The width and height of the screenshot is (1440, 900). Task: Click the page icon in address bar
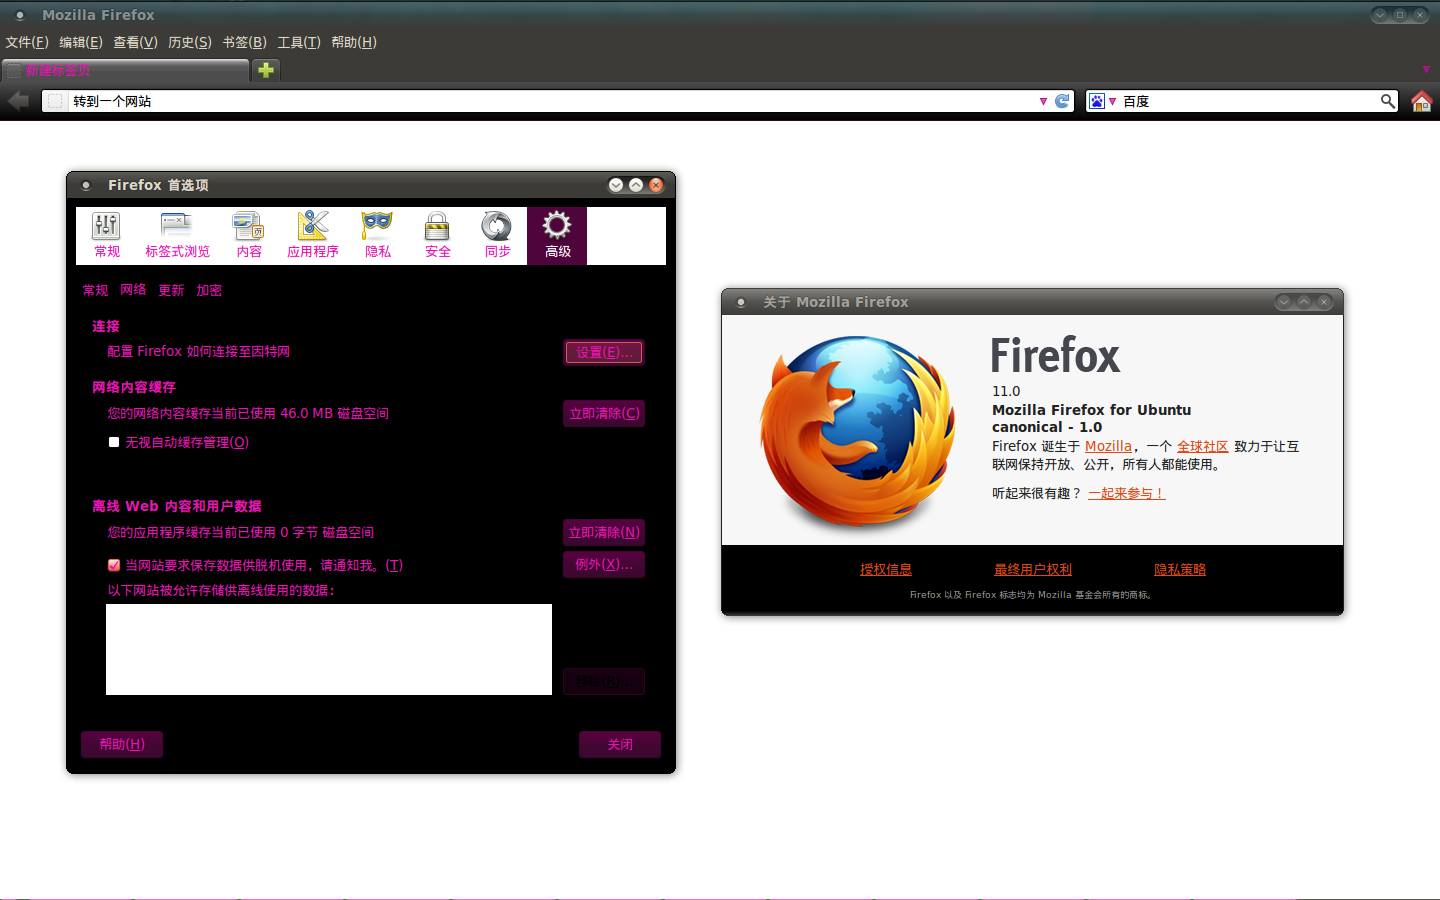click(55, 101)
